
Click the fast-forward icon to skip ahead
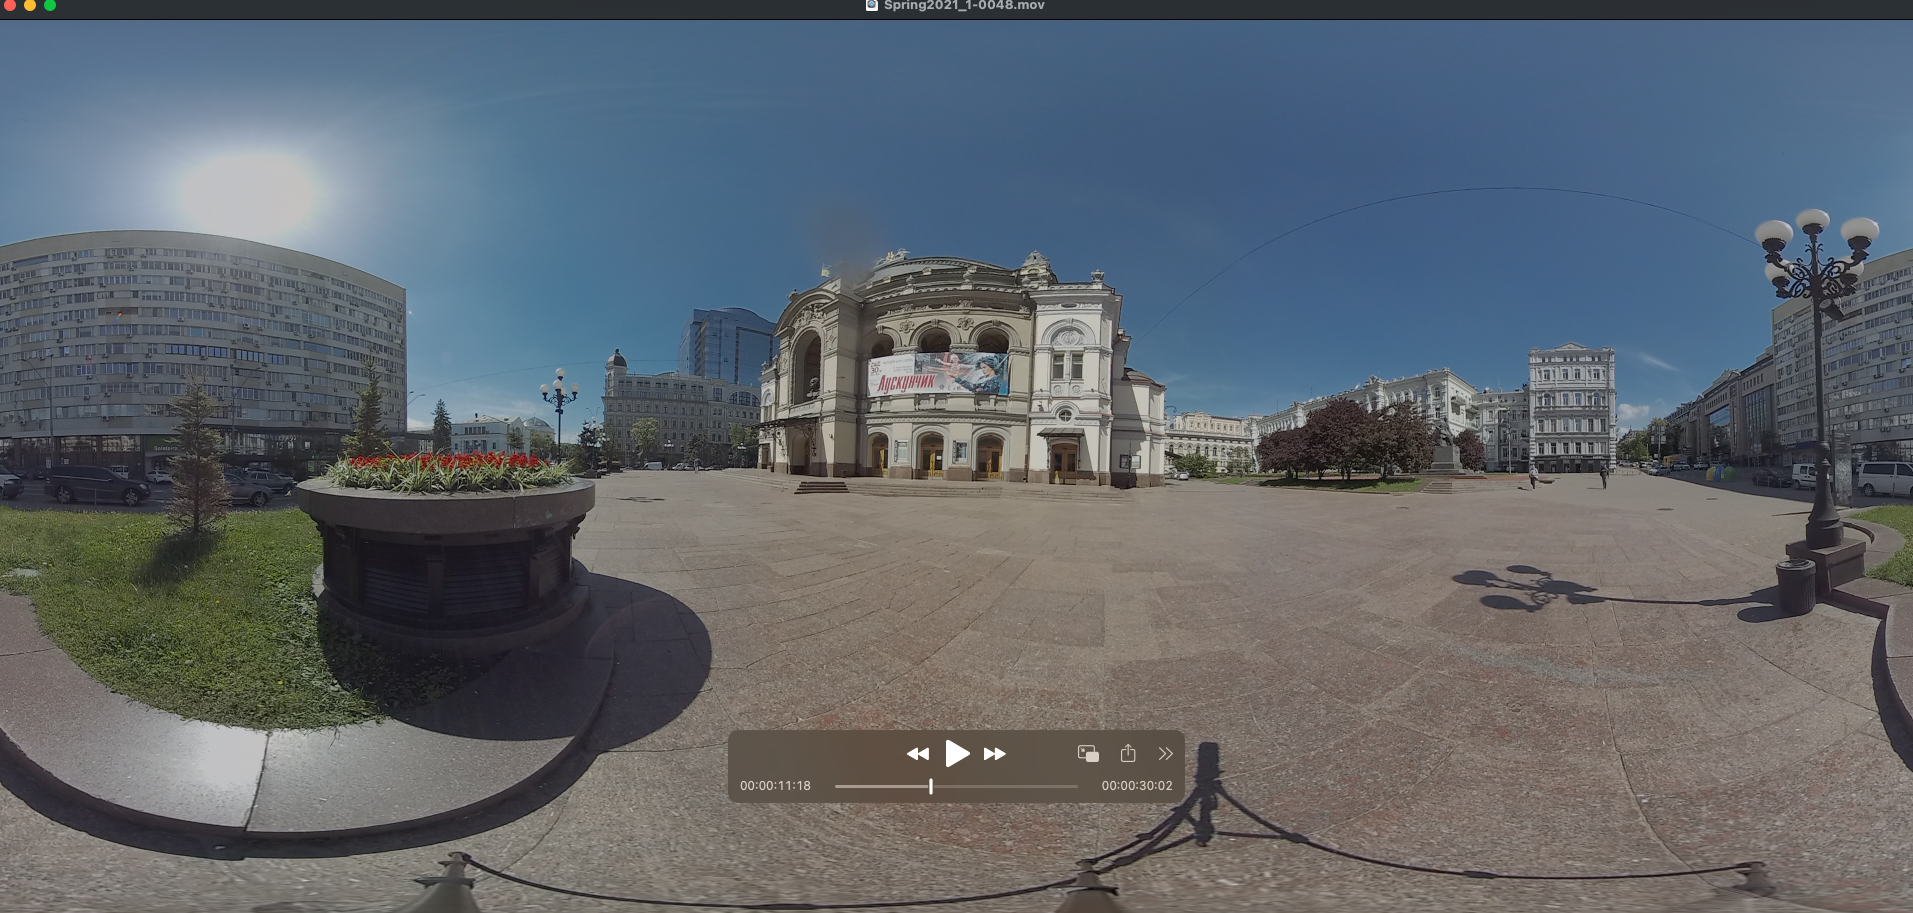pyautogui.click(x=994, y=754)
